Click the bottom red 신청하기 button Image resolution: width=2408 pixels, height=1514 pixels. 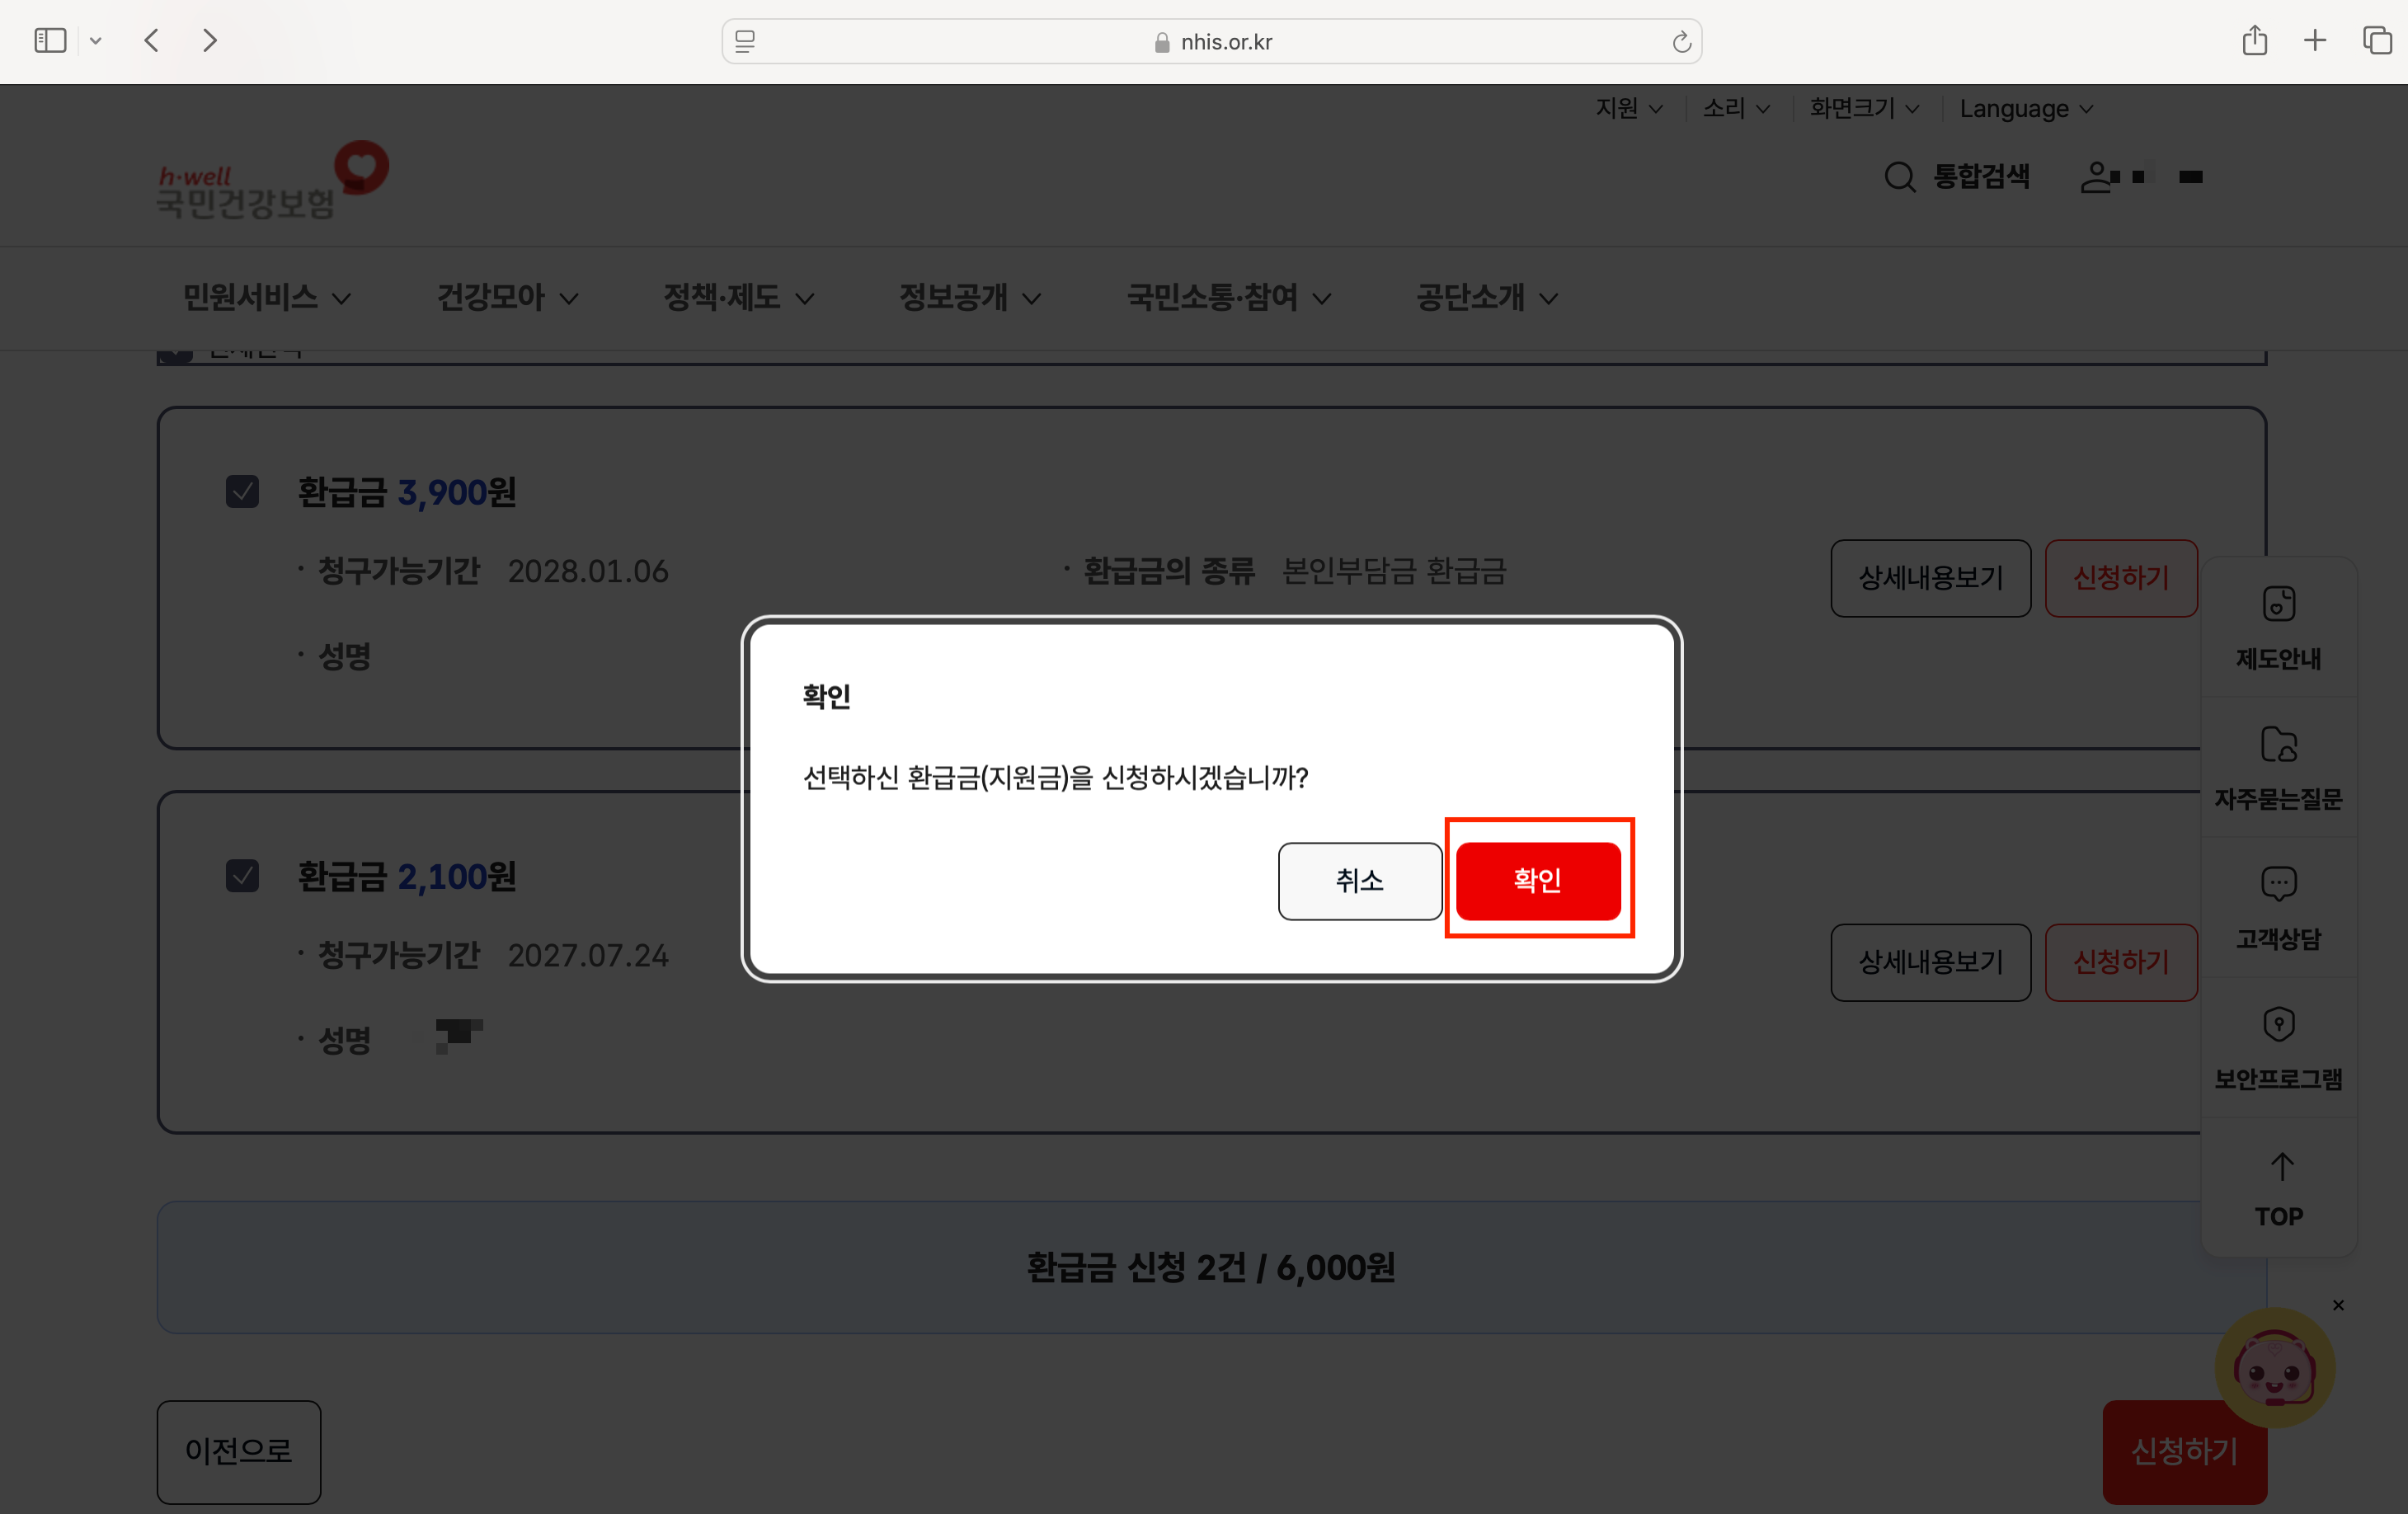click(2184, 1451)
